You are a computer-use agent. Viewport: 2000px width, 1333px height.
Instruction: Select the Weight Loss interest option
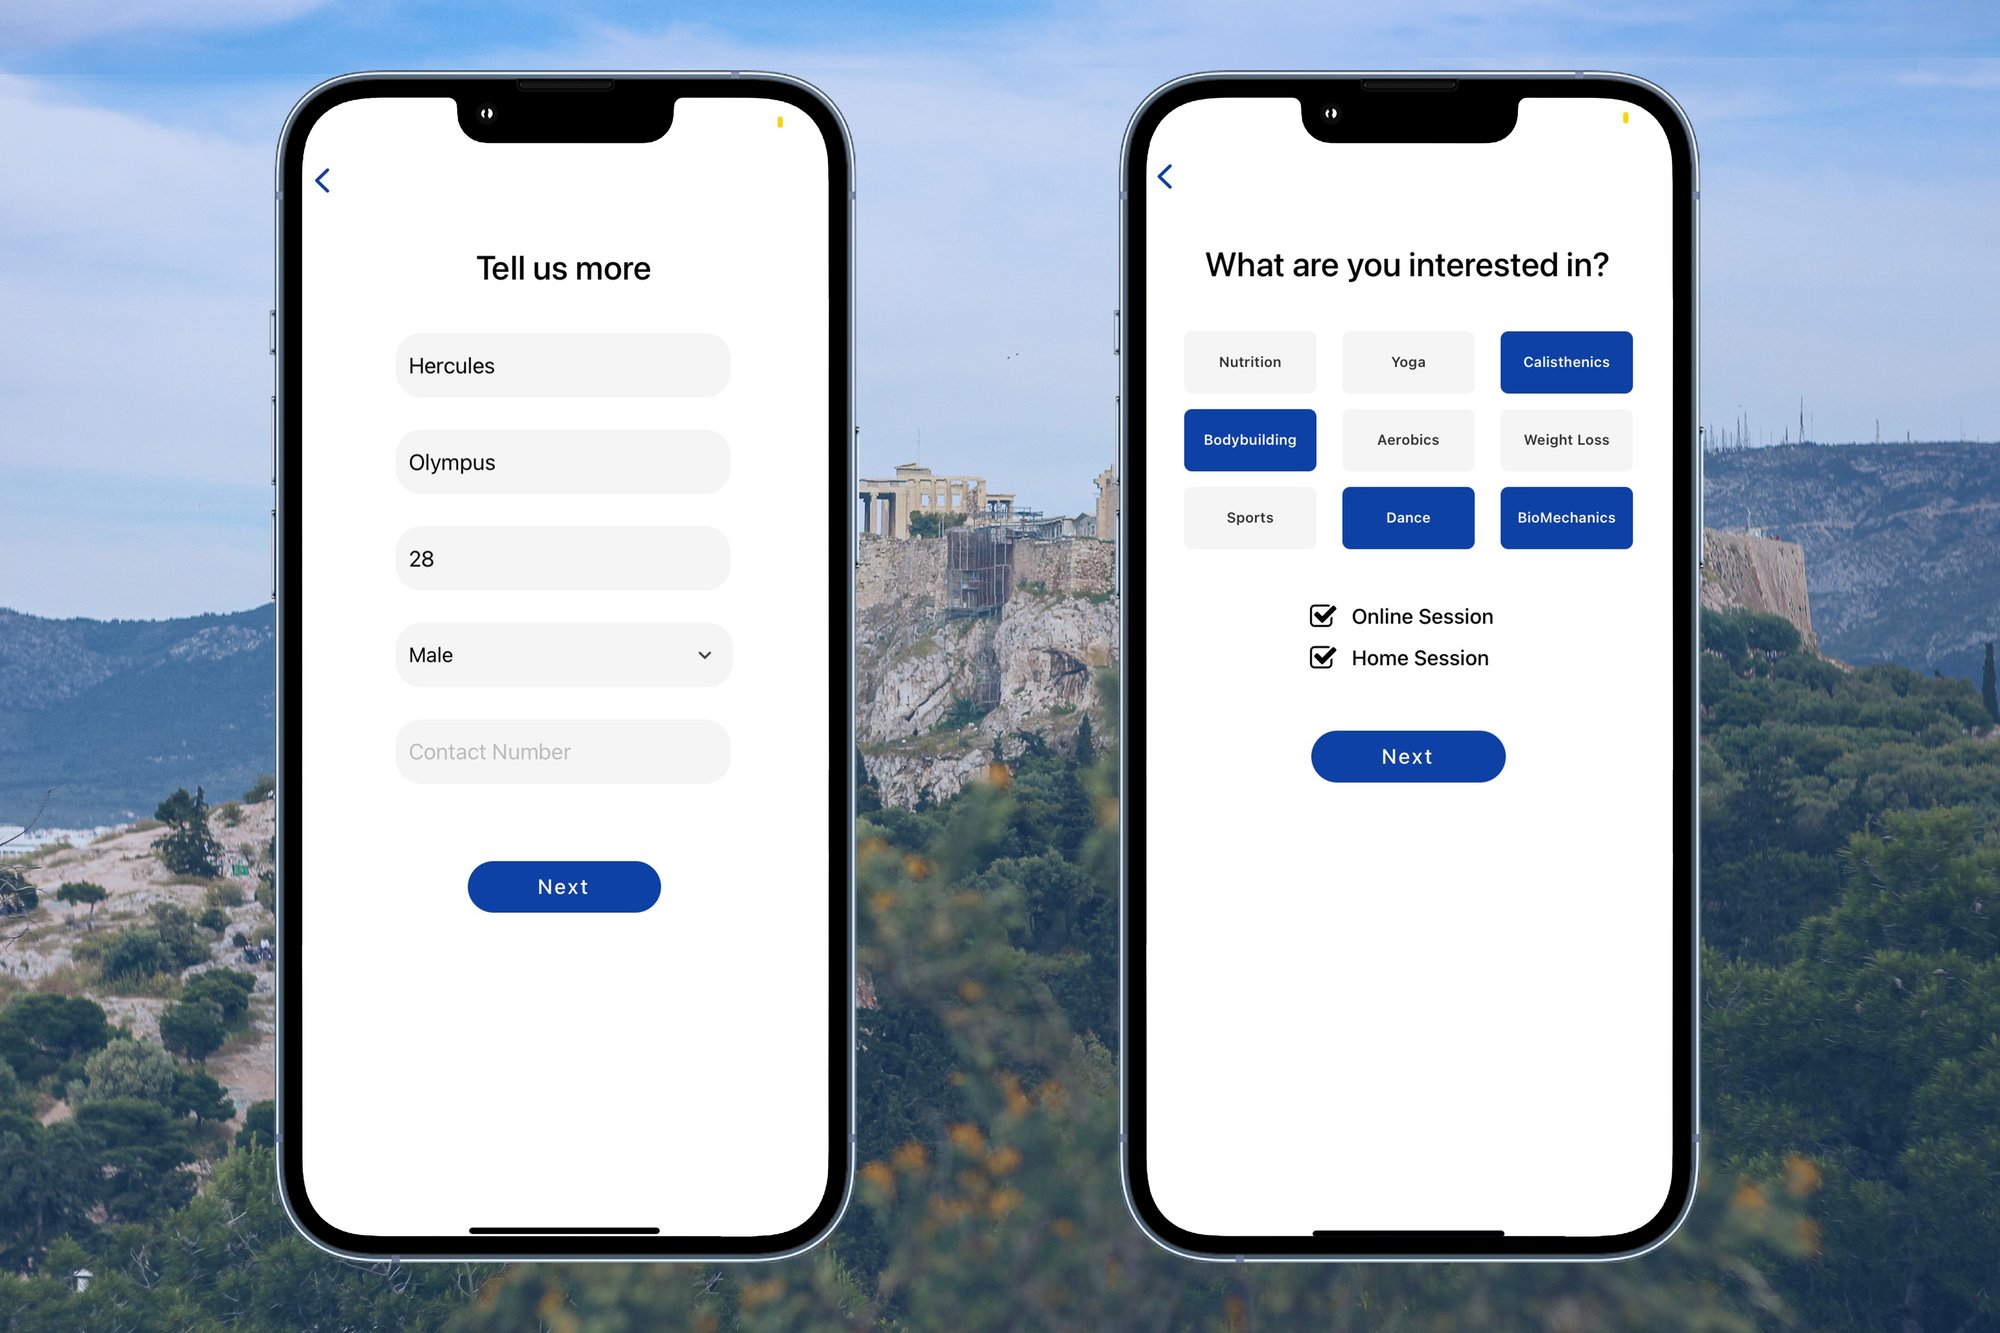[x=1563, y=439]
